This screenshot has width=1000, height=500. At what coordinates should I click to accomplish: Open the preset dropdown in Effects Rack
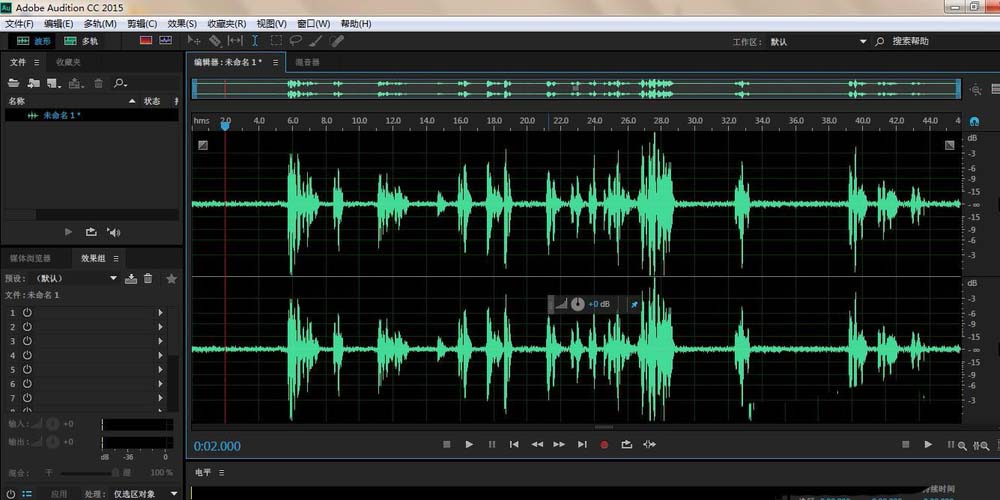113,278
